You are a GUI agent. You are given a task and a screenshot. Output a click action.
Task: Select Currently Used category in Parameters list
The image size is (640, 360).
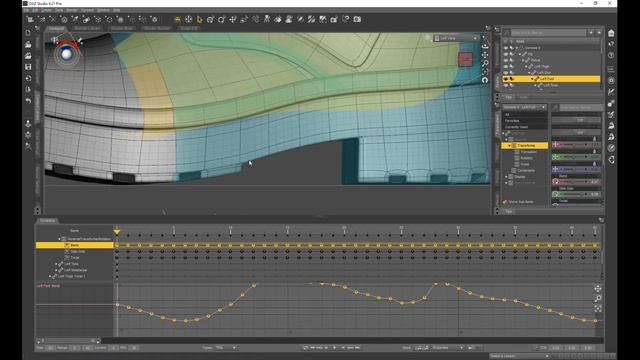[x=517, y=127]
